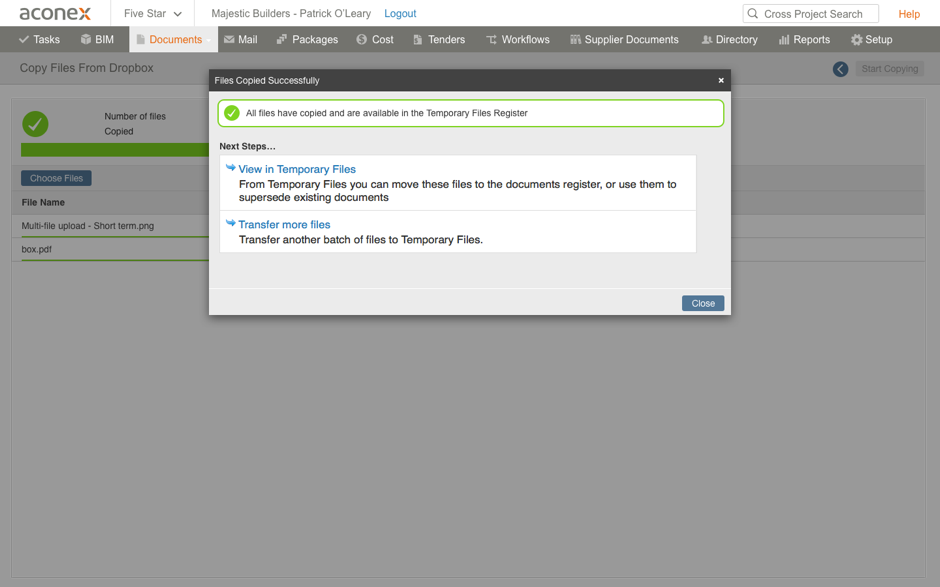Click the File Name column header
940x587 pixels.
click(x=43, y=203)
